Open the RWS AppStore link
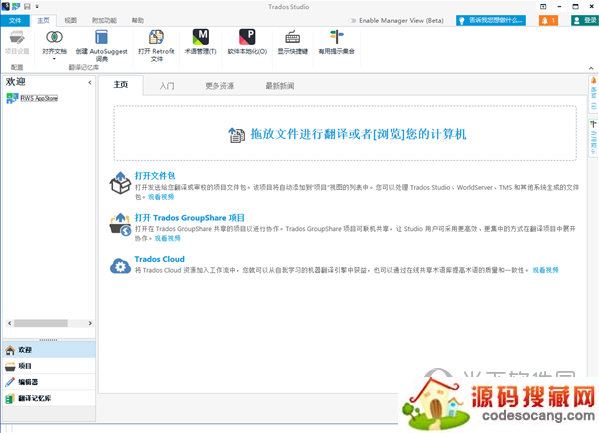Viewport: 599px width, 433px height. pyautogui.click(x=39, y=99)
